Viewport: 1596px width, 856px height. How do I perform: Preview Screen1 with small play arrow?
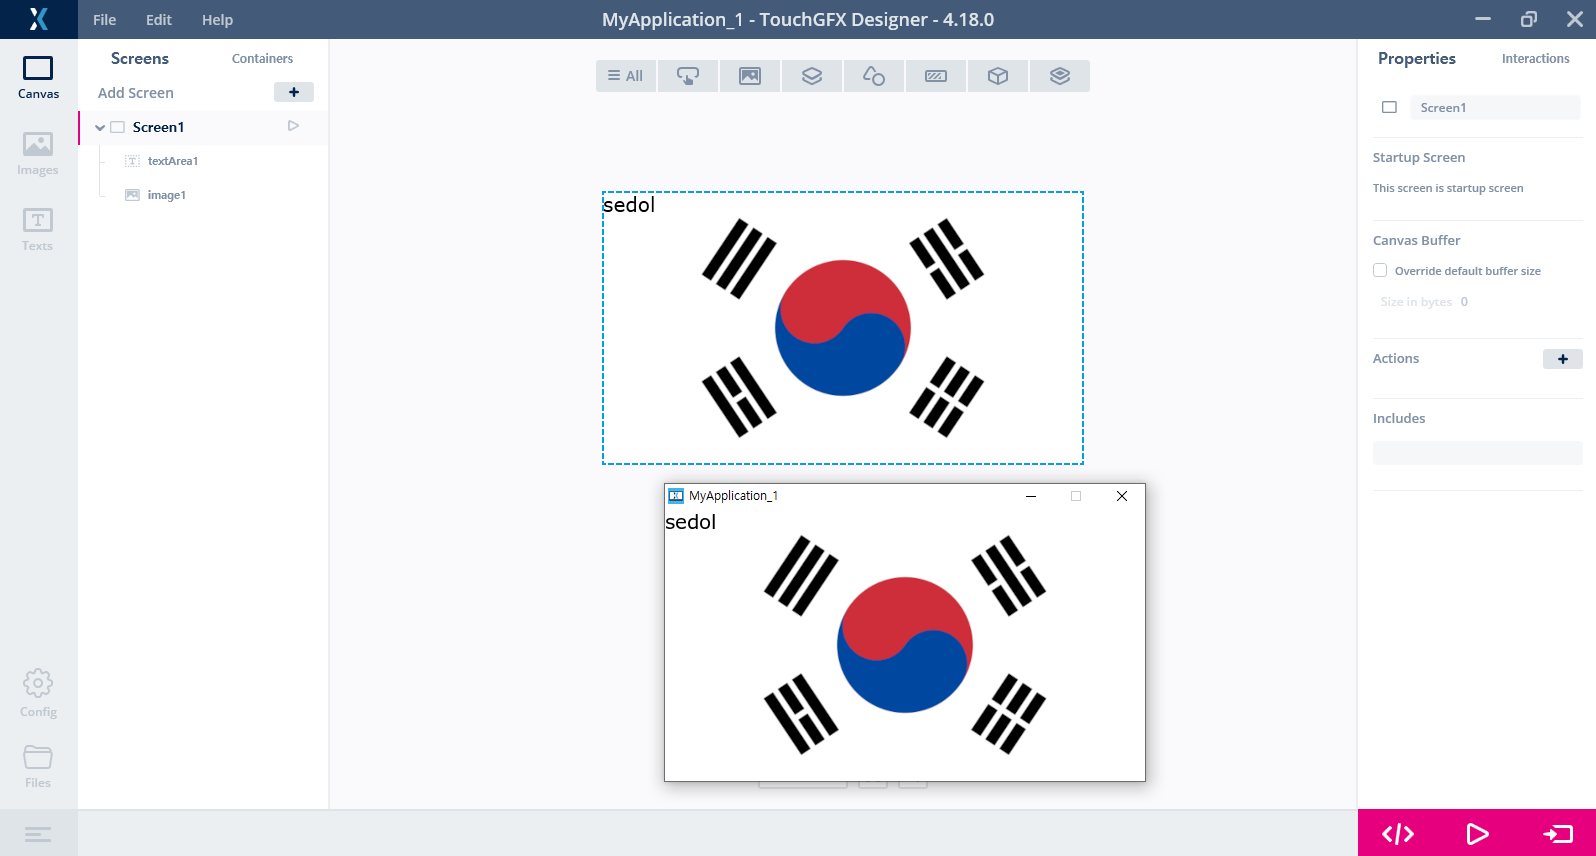pos(293,126)
